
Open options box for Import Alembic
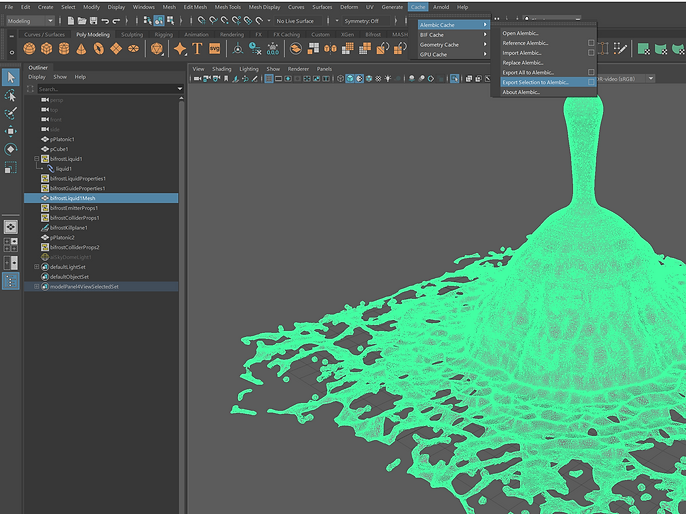[591, 53]
